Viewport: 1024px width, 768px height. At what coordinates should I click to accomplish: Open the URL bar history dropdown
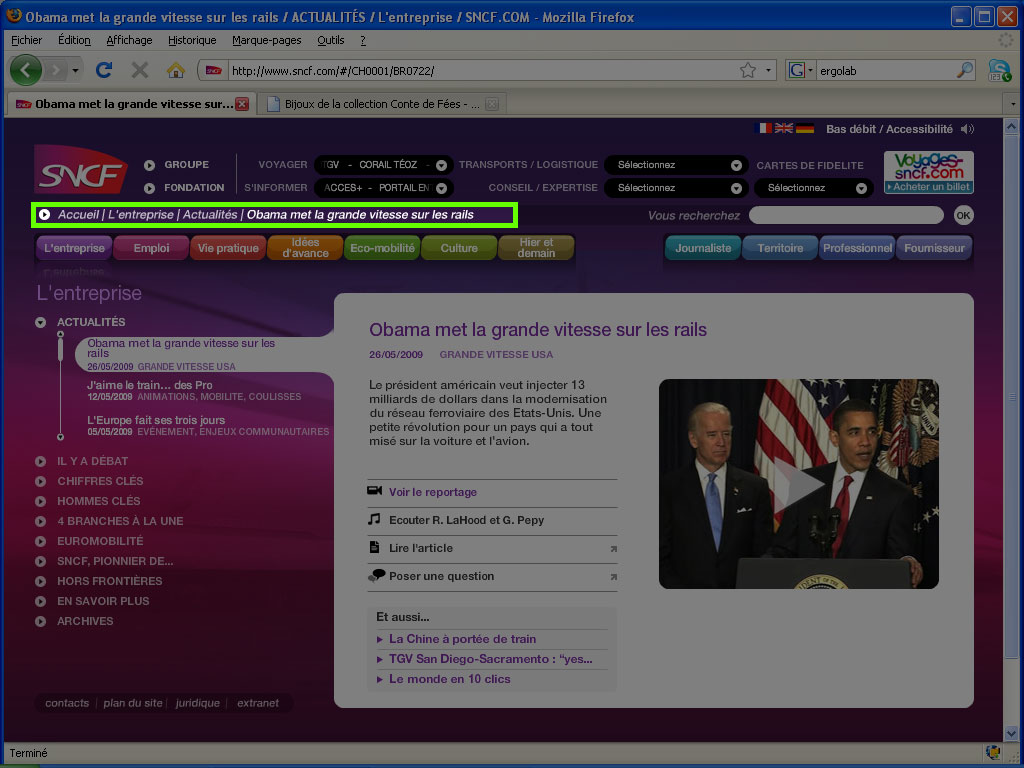click(768, 70)
